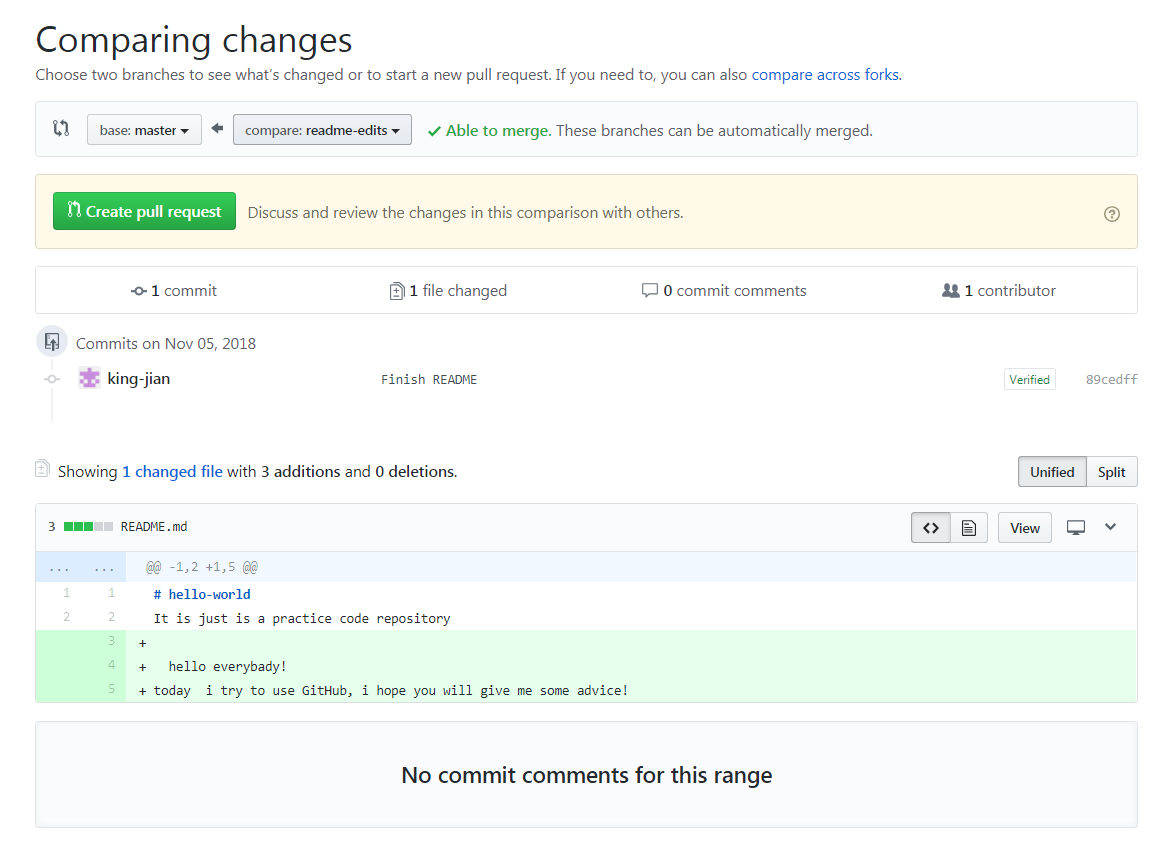Open the 1 commit tab

point(174,291)
